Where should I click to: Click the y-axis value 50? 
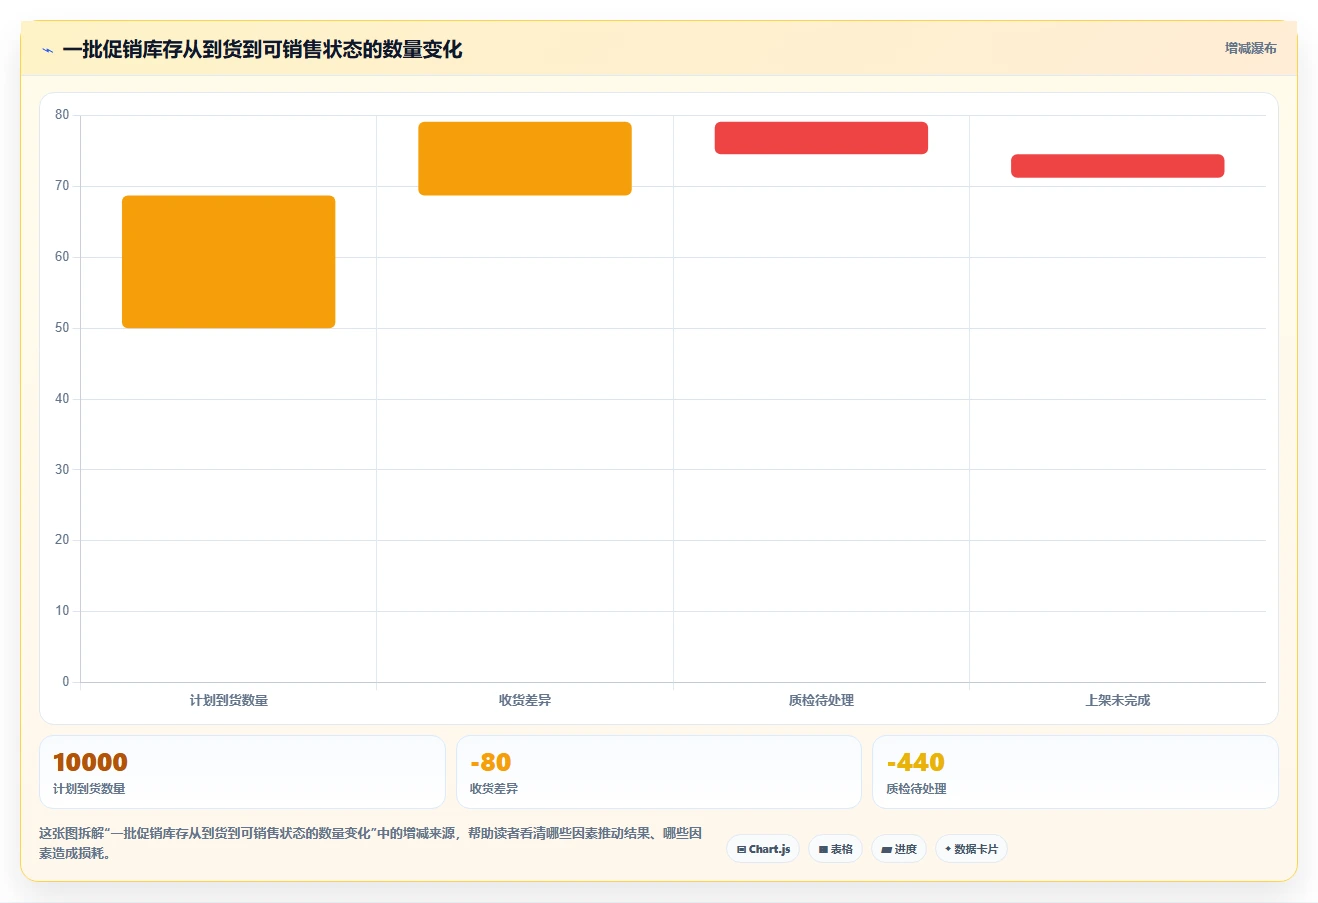pos(62,328)
